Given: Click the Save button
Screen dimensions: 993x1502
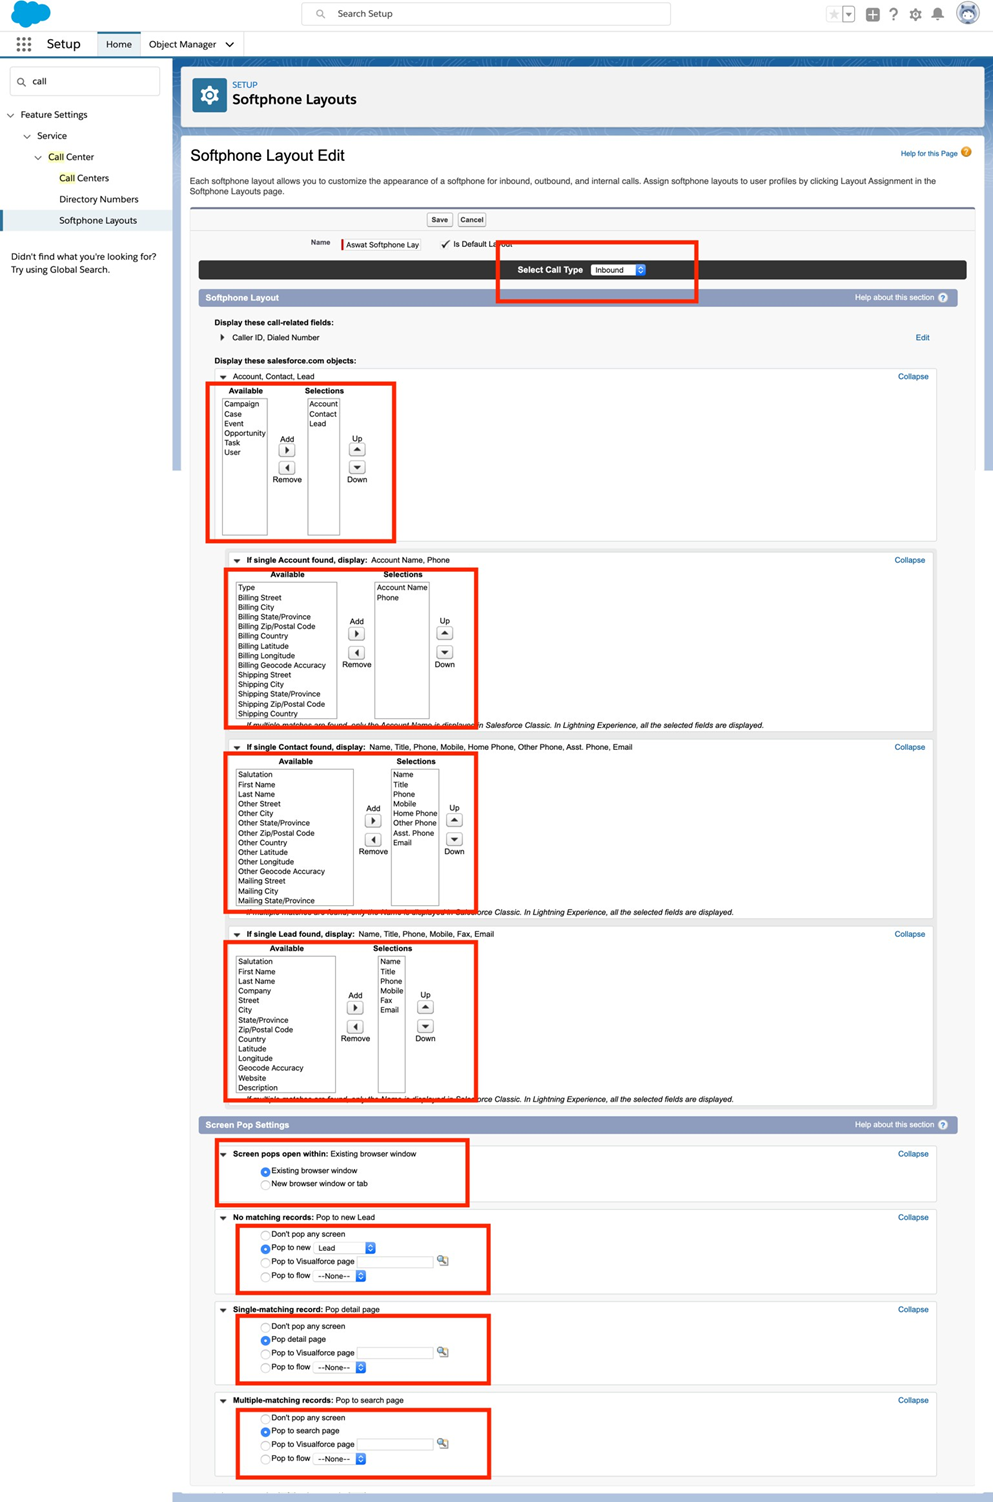Looking at the screenshot, I should pos(439,220).
